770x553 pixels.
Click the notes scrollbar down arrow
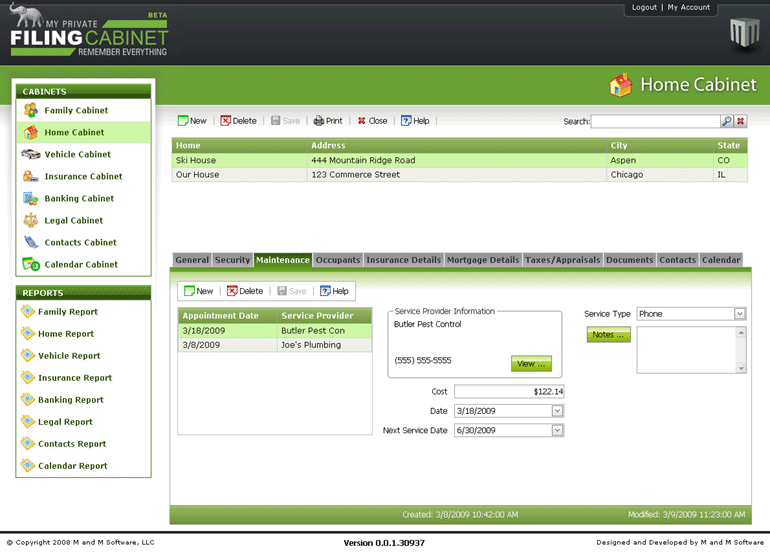[x=741, y=368]
